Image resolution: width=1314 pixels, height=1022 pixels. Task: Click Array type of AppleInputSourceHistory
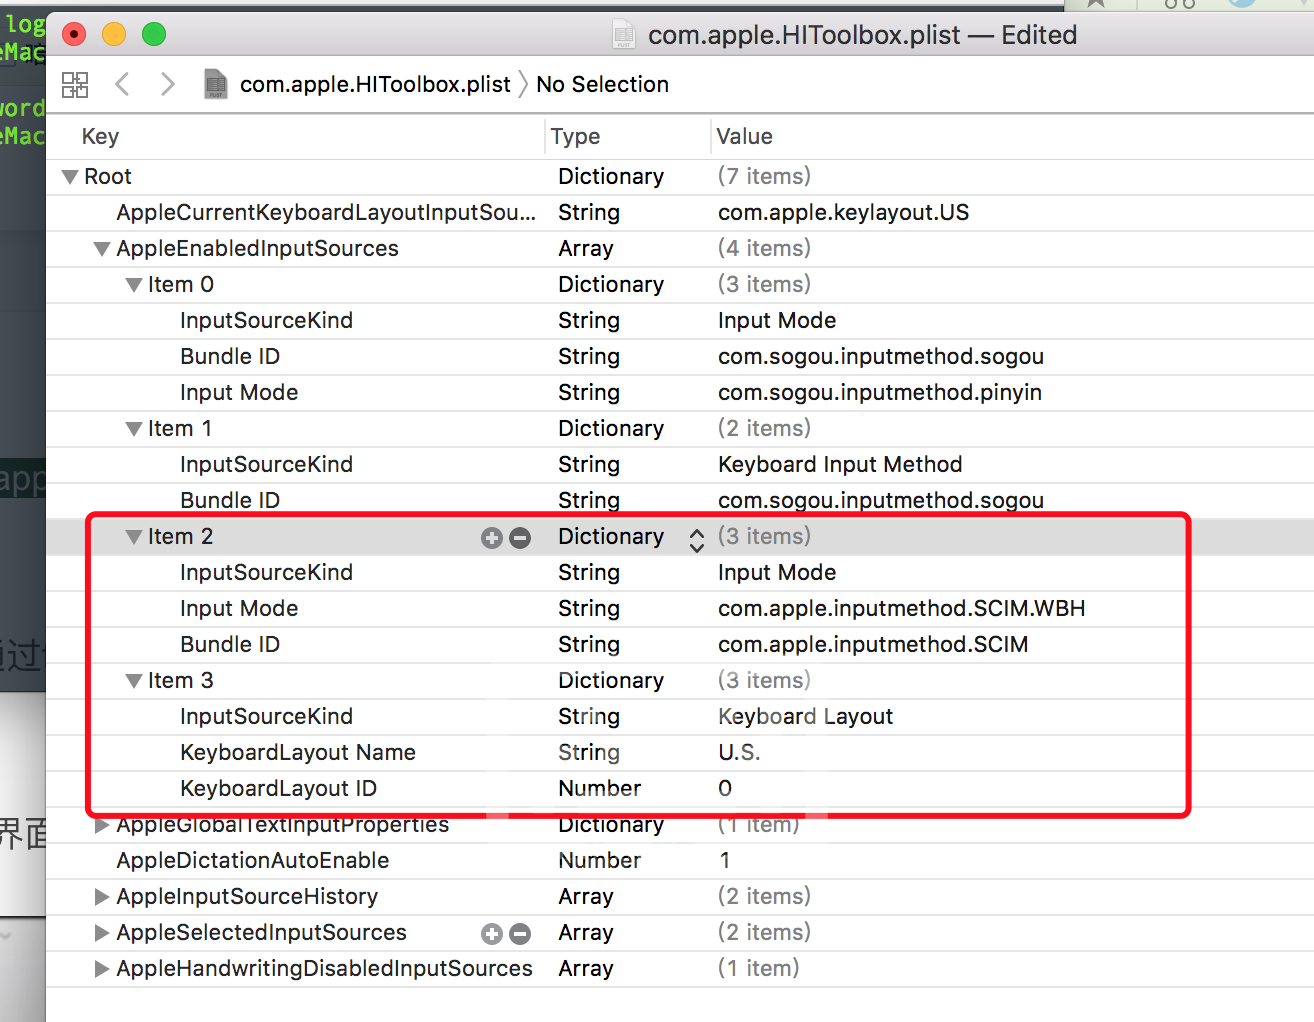click(x=586, y=896)
